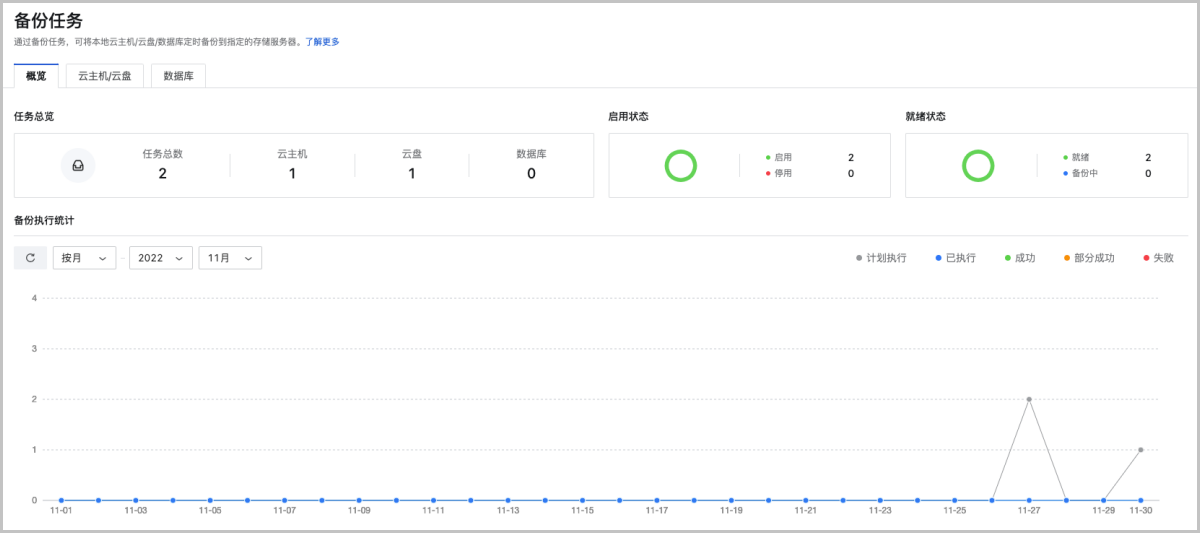Hide the 部分成功 legend series
The image size is (1200, 533).
click(x=1088, y=258)
